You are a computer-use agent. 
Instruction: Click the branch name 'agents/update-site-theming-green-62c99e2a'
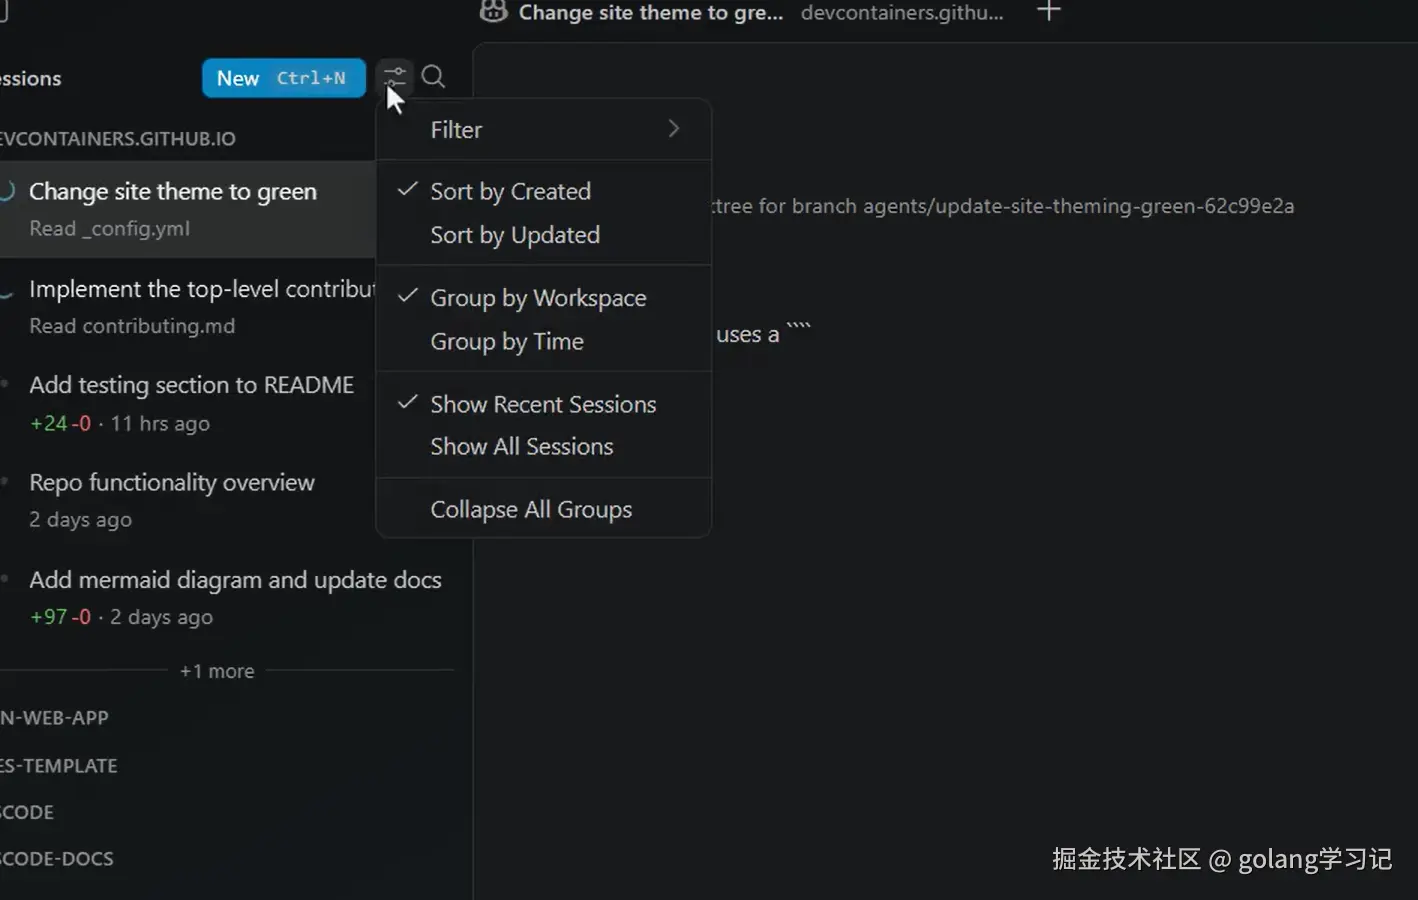click(1079, 206)
